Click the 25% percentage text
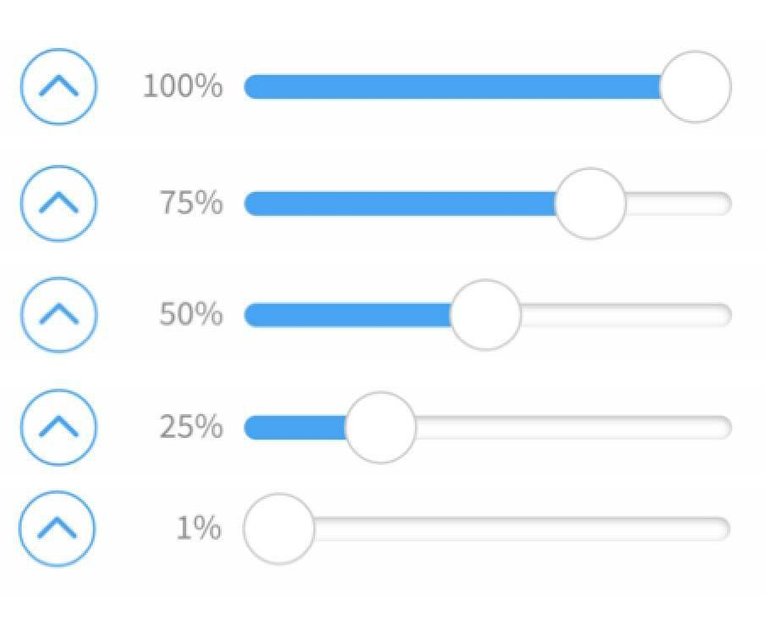This screenshot has height=618, width=768. (191, 427)
